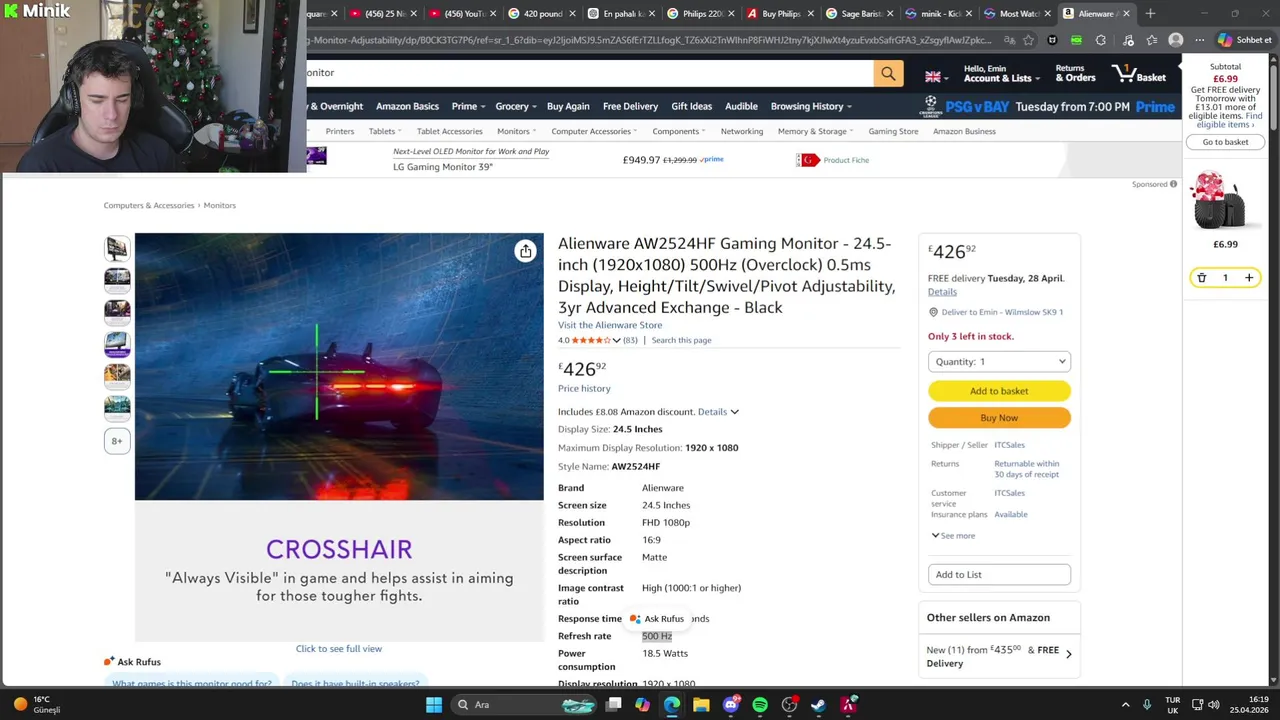Open Steam from the taskbar
This screenshot has width=1280, height=720.
coord(818,705)
